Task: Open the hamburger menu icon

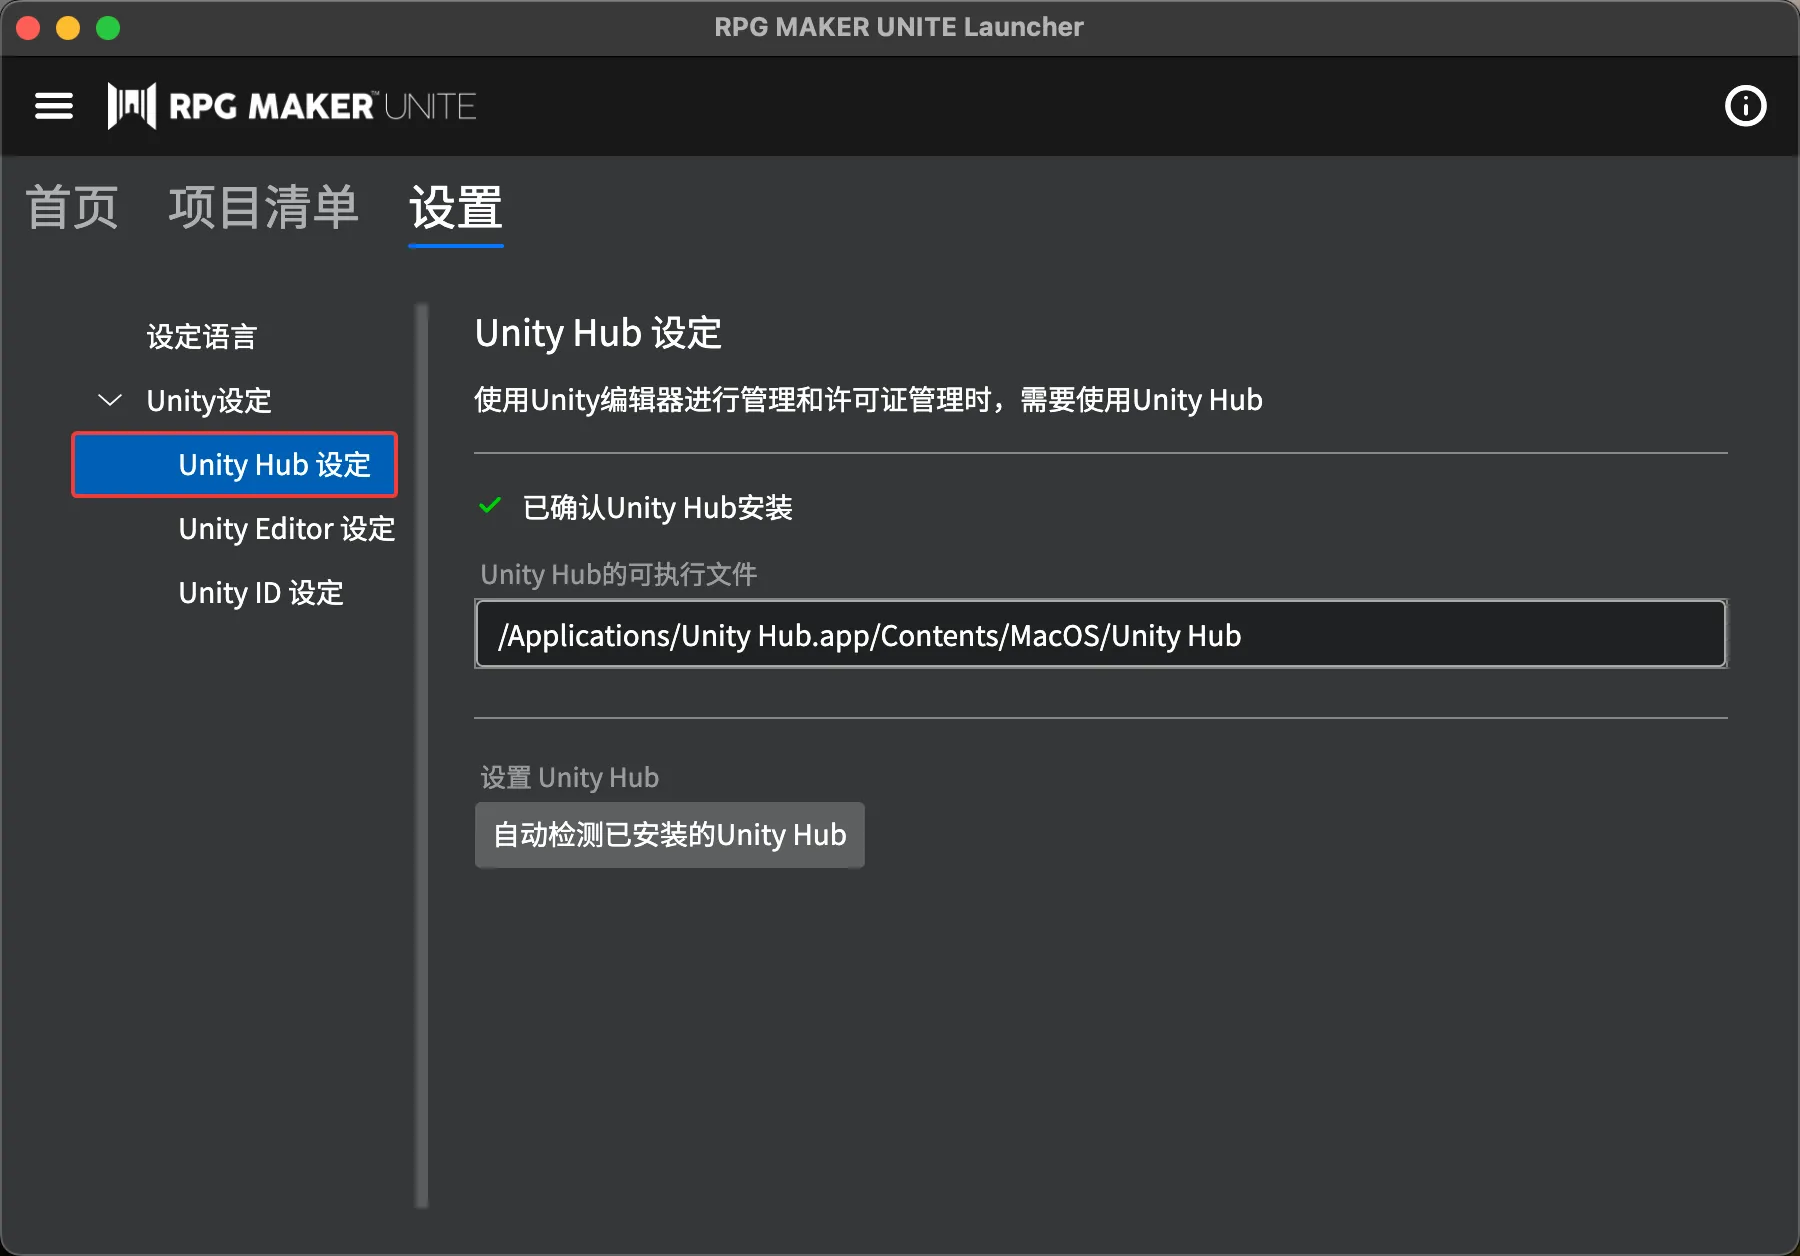Action: tap(54, 106)
